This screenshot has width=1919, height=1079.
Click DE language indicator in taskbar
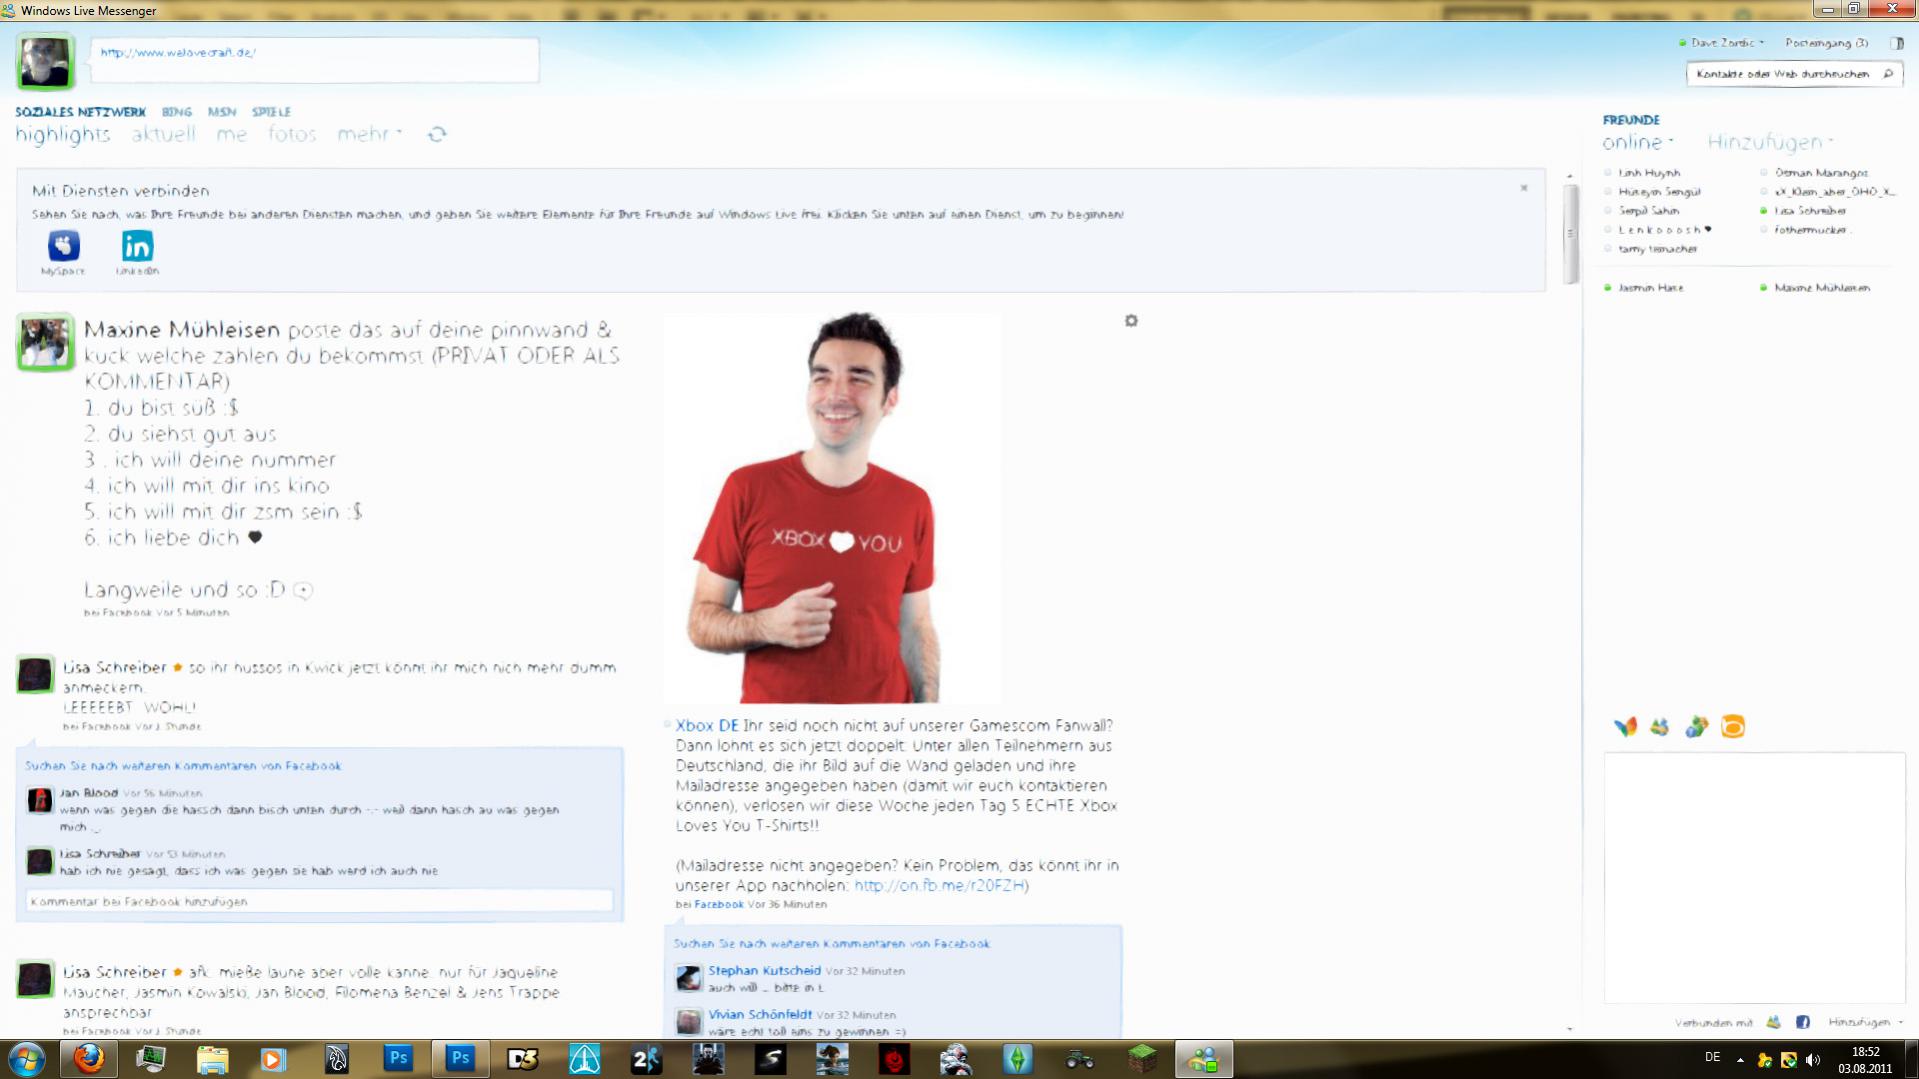(x=1712, y=1058)
